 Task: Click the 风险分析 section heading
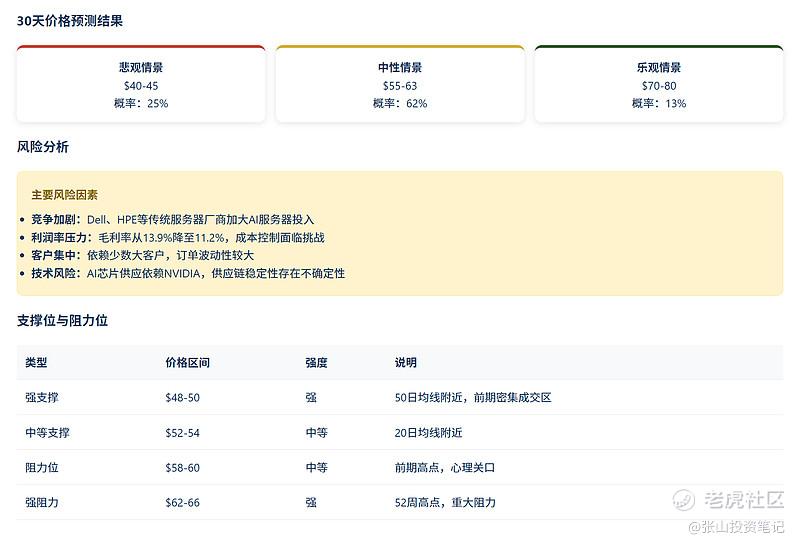43,147
